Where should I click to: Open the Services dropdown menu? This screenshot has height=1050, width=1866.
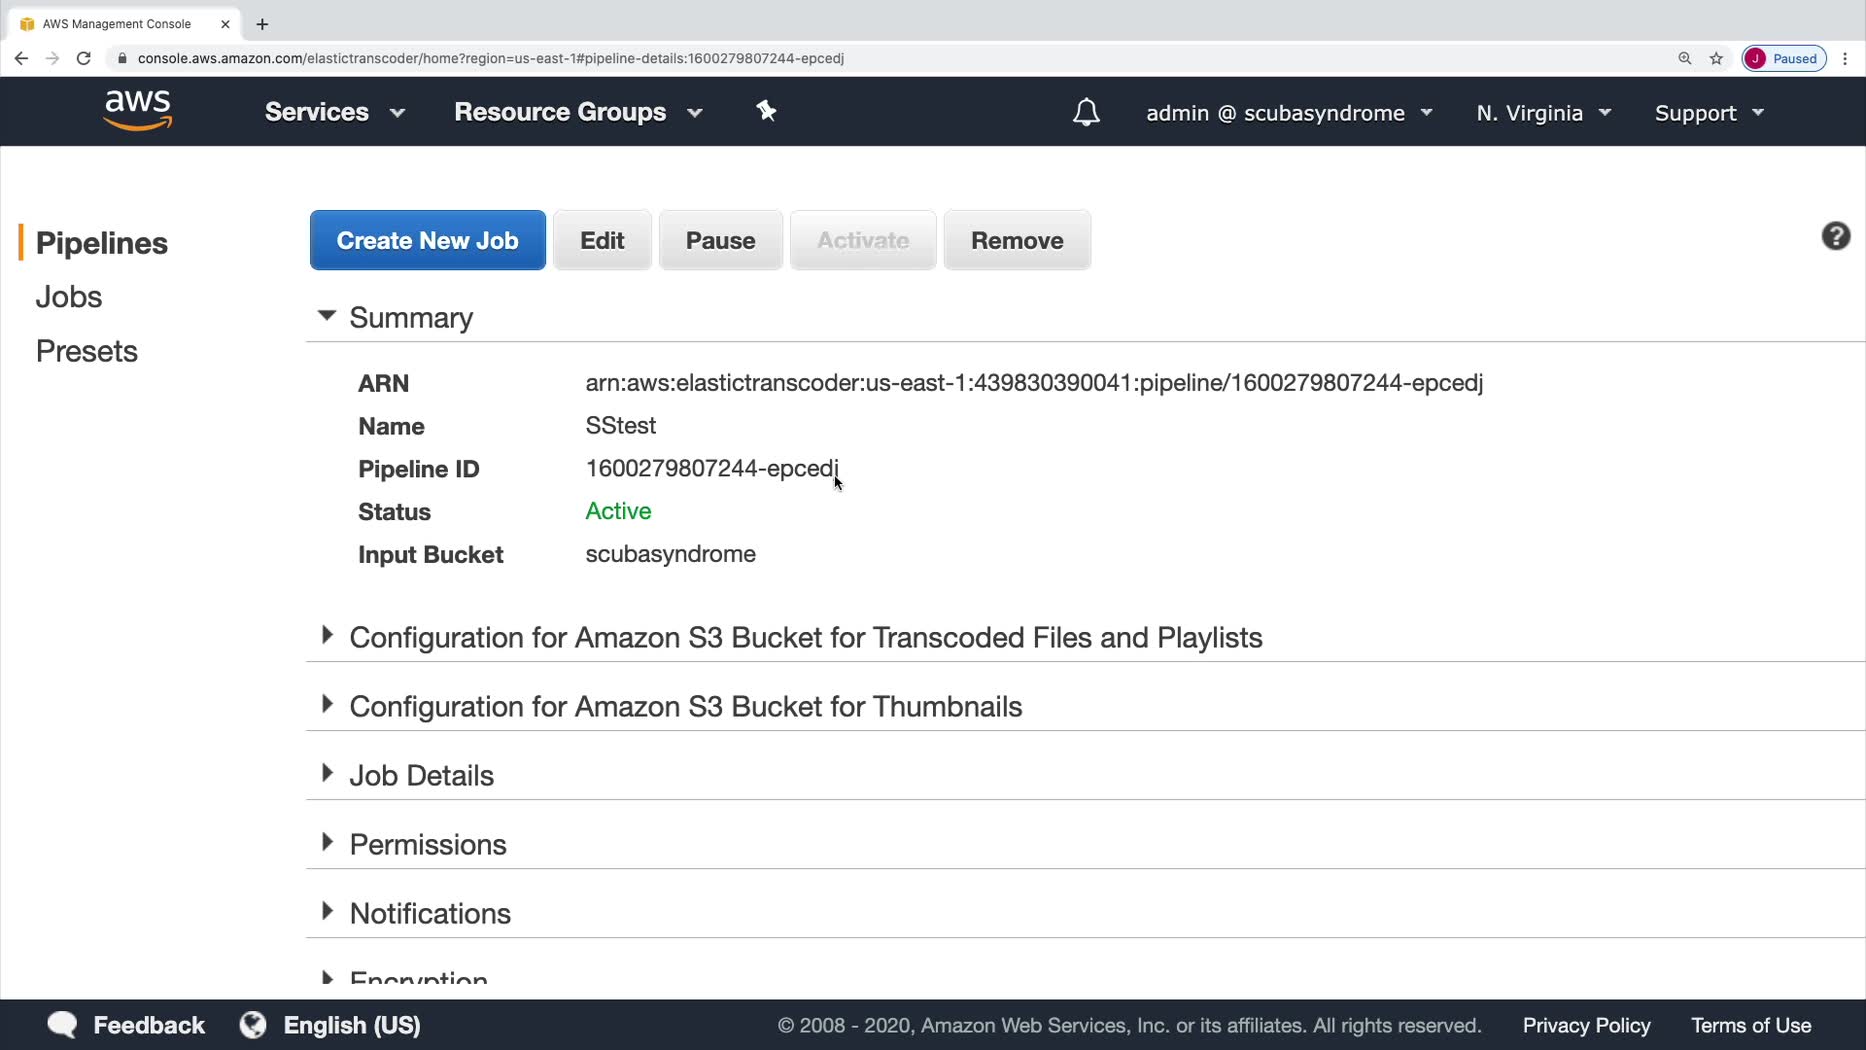tap(334, 112)
